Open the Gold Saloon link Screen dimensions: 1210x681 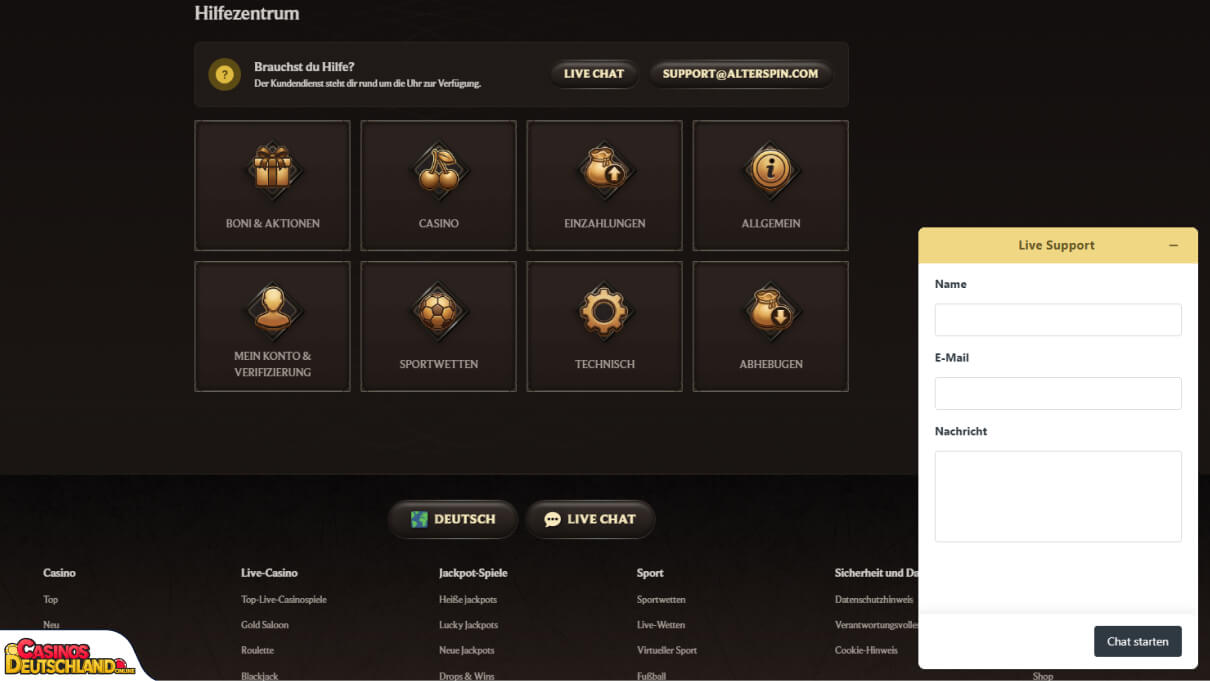[x=265, y=625]
